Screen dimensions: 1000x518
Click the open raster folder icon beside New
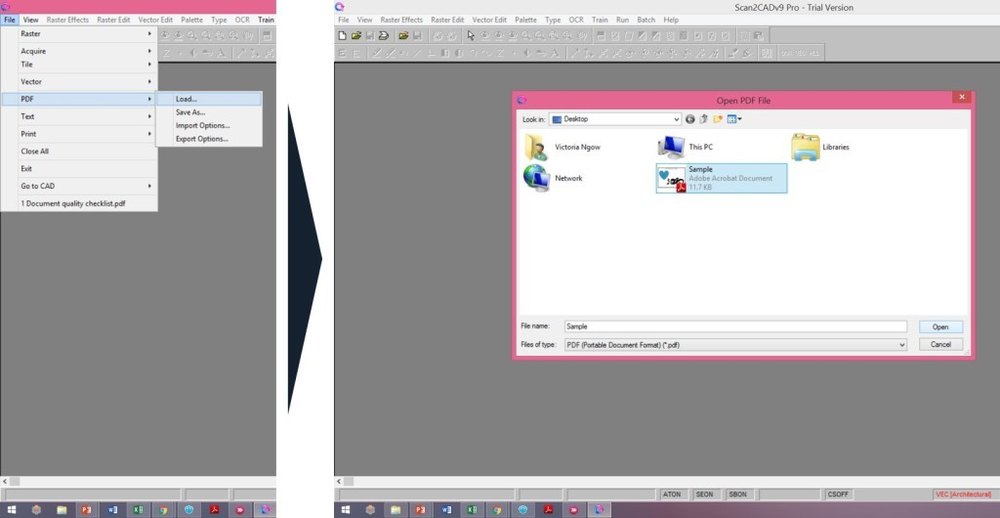click(x=357, y=35)
